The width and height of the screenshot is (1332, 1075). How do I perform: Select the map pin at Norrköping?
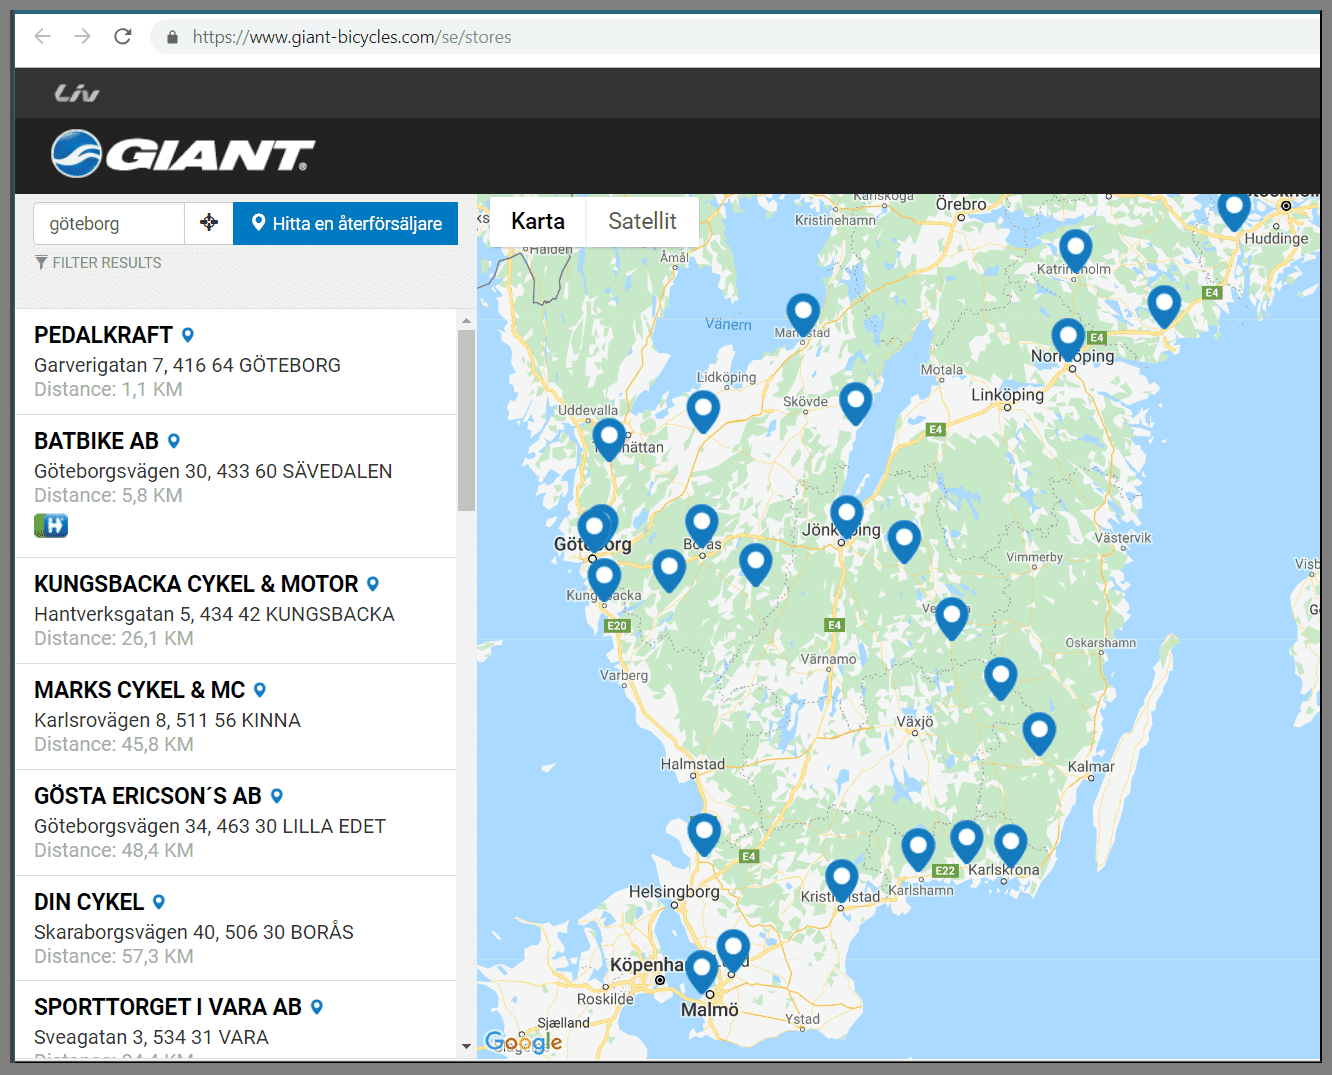[x=1068, y=339]
